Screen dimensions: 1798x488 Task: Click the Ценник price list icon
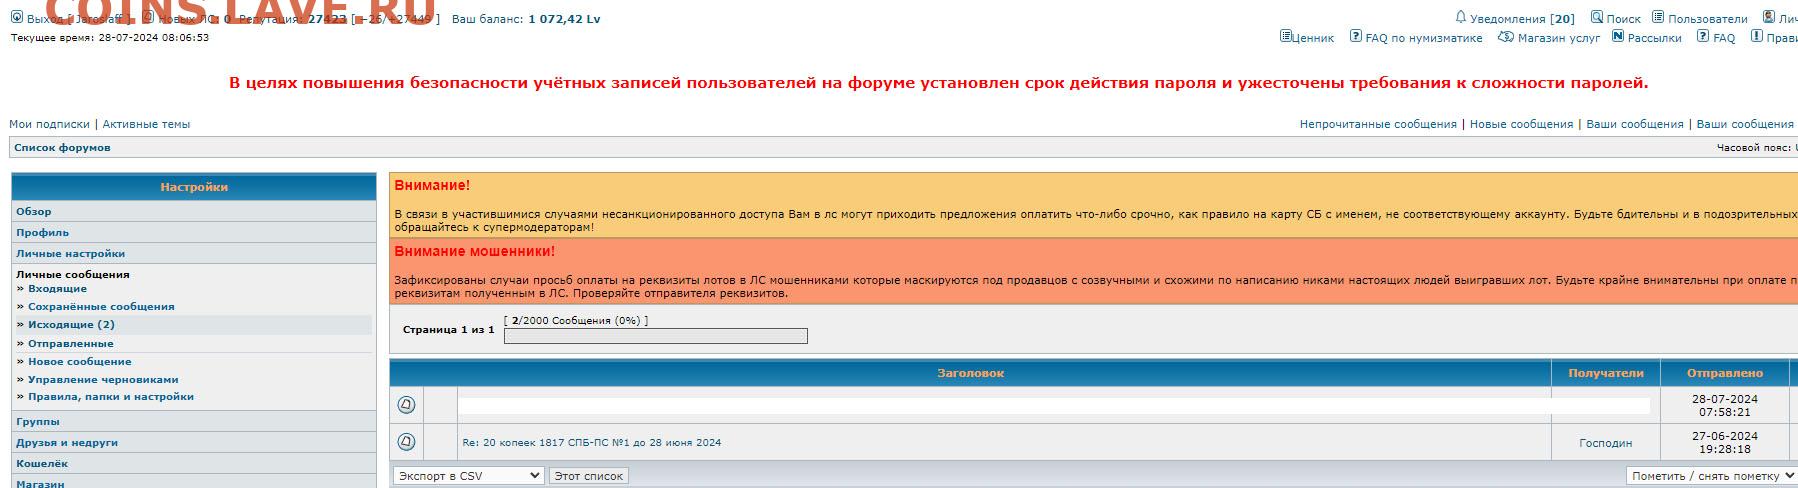(x=1285, y=37)
